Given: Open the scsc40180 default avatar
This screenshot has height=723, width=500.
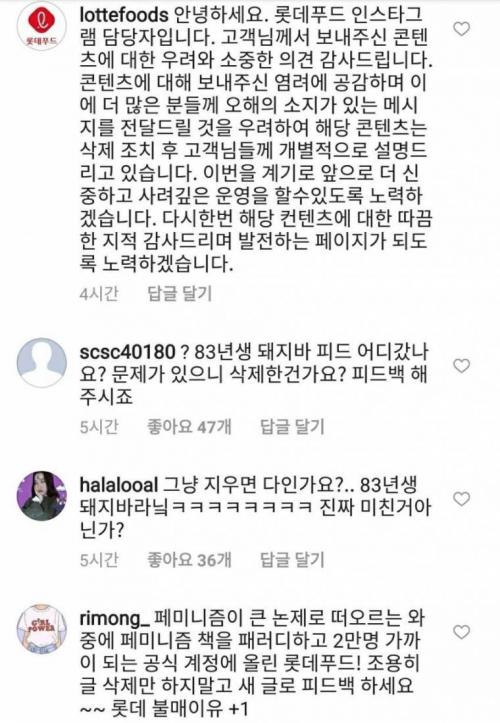Looking at the screenshot, I should click(42, 363).
